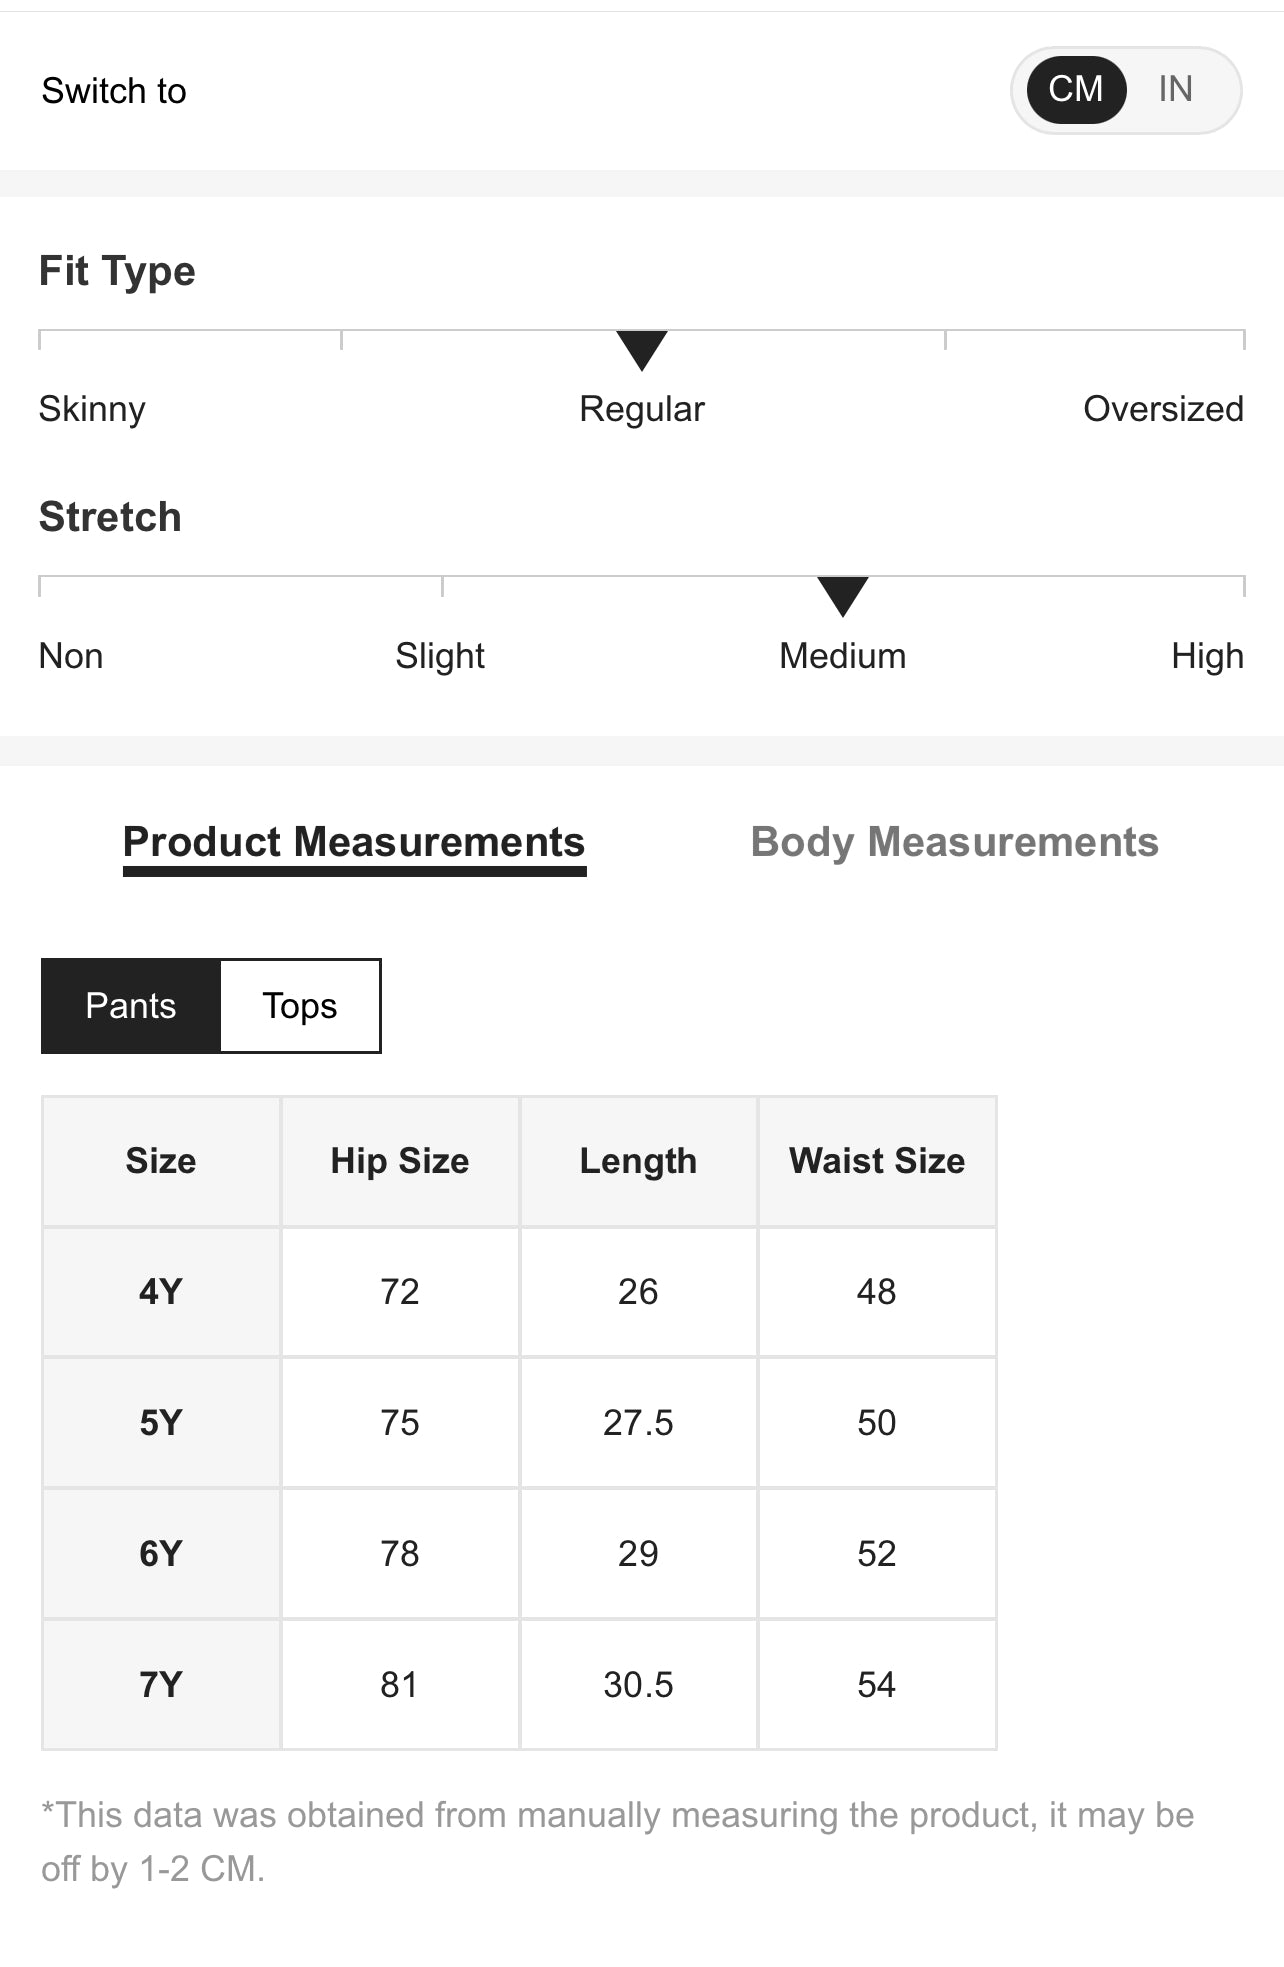This screenshot has width=1284, height=1967.
Task: Click the Skinny fit label
Action: (92, 409)
